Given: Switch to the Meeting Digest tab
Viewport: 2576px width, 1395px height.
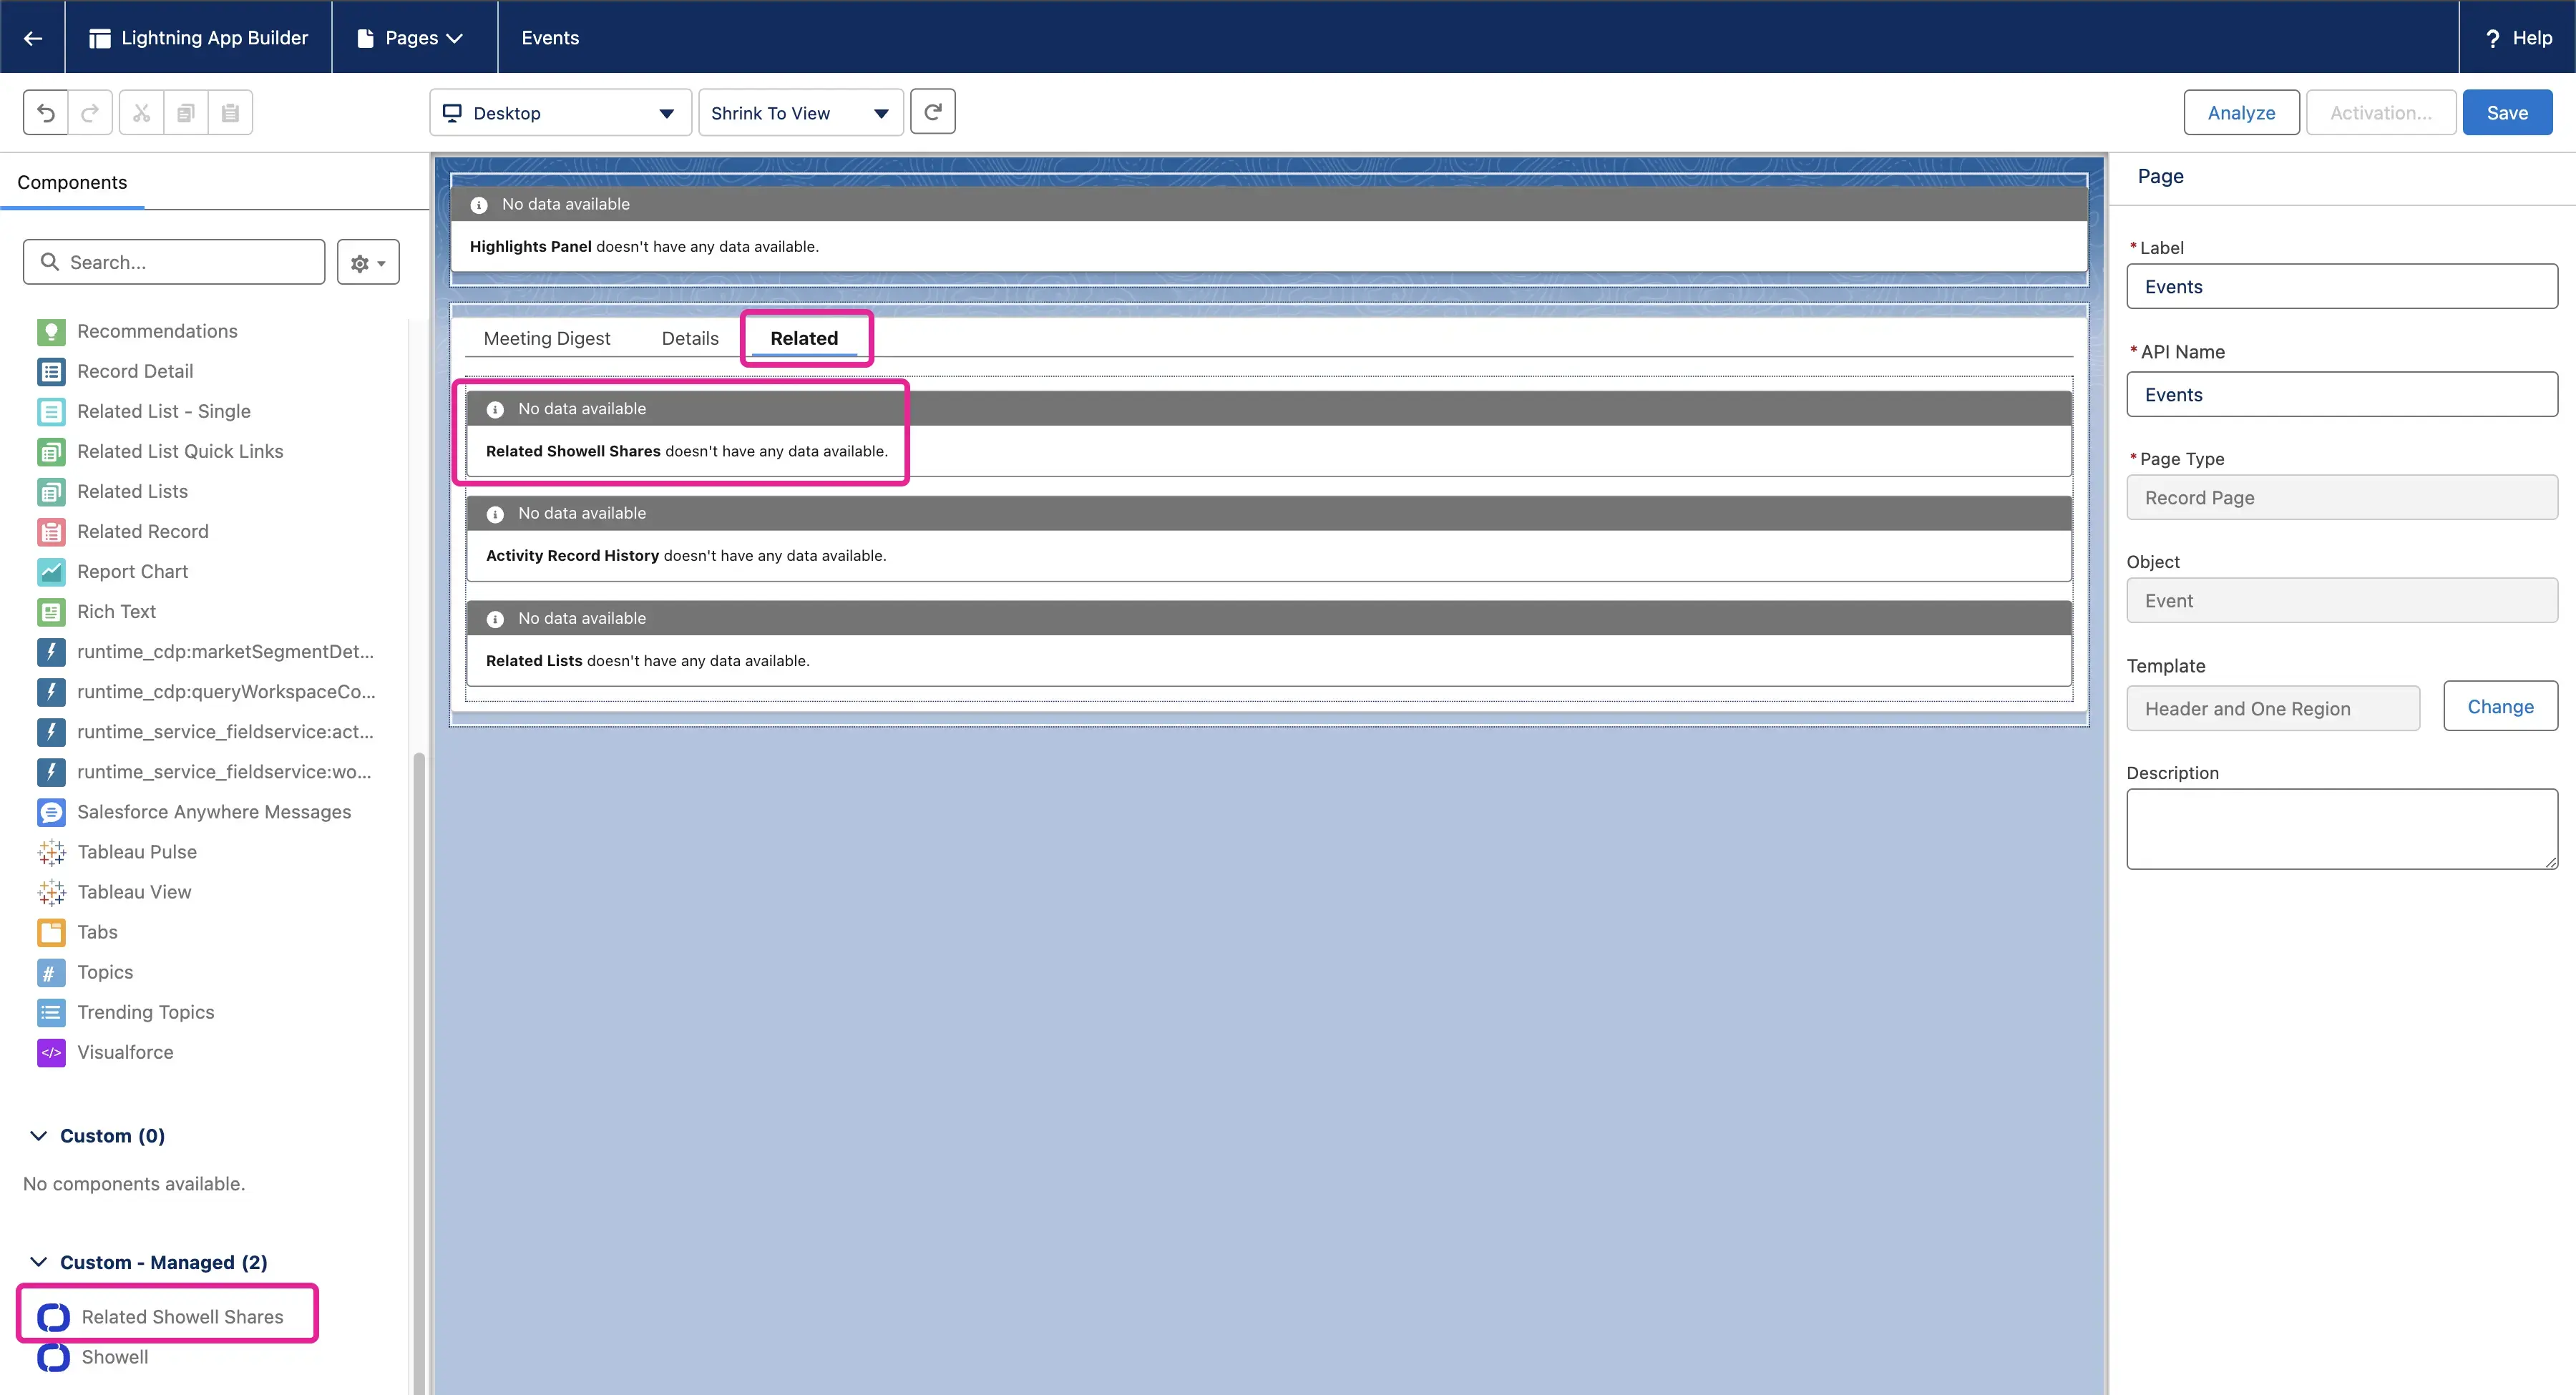Looking at the screenshot, I should 546,338.
